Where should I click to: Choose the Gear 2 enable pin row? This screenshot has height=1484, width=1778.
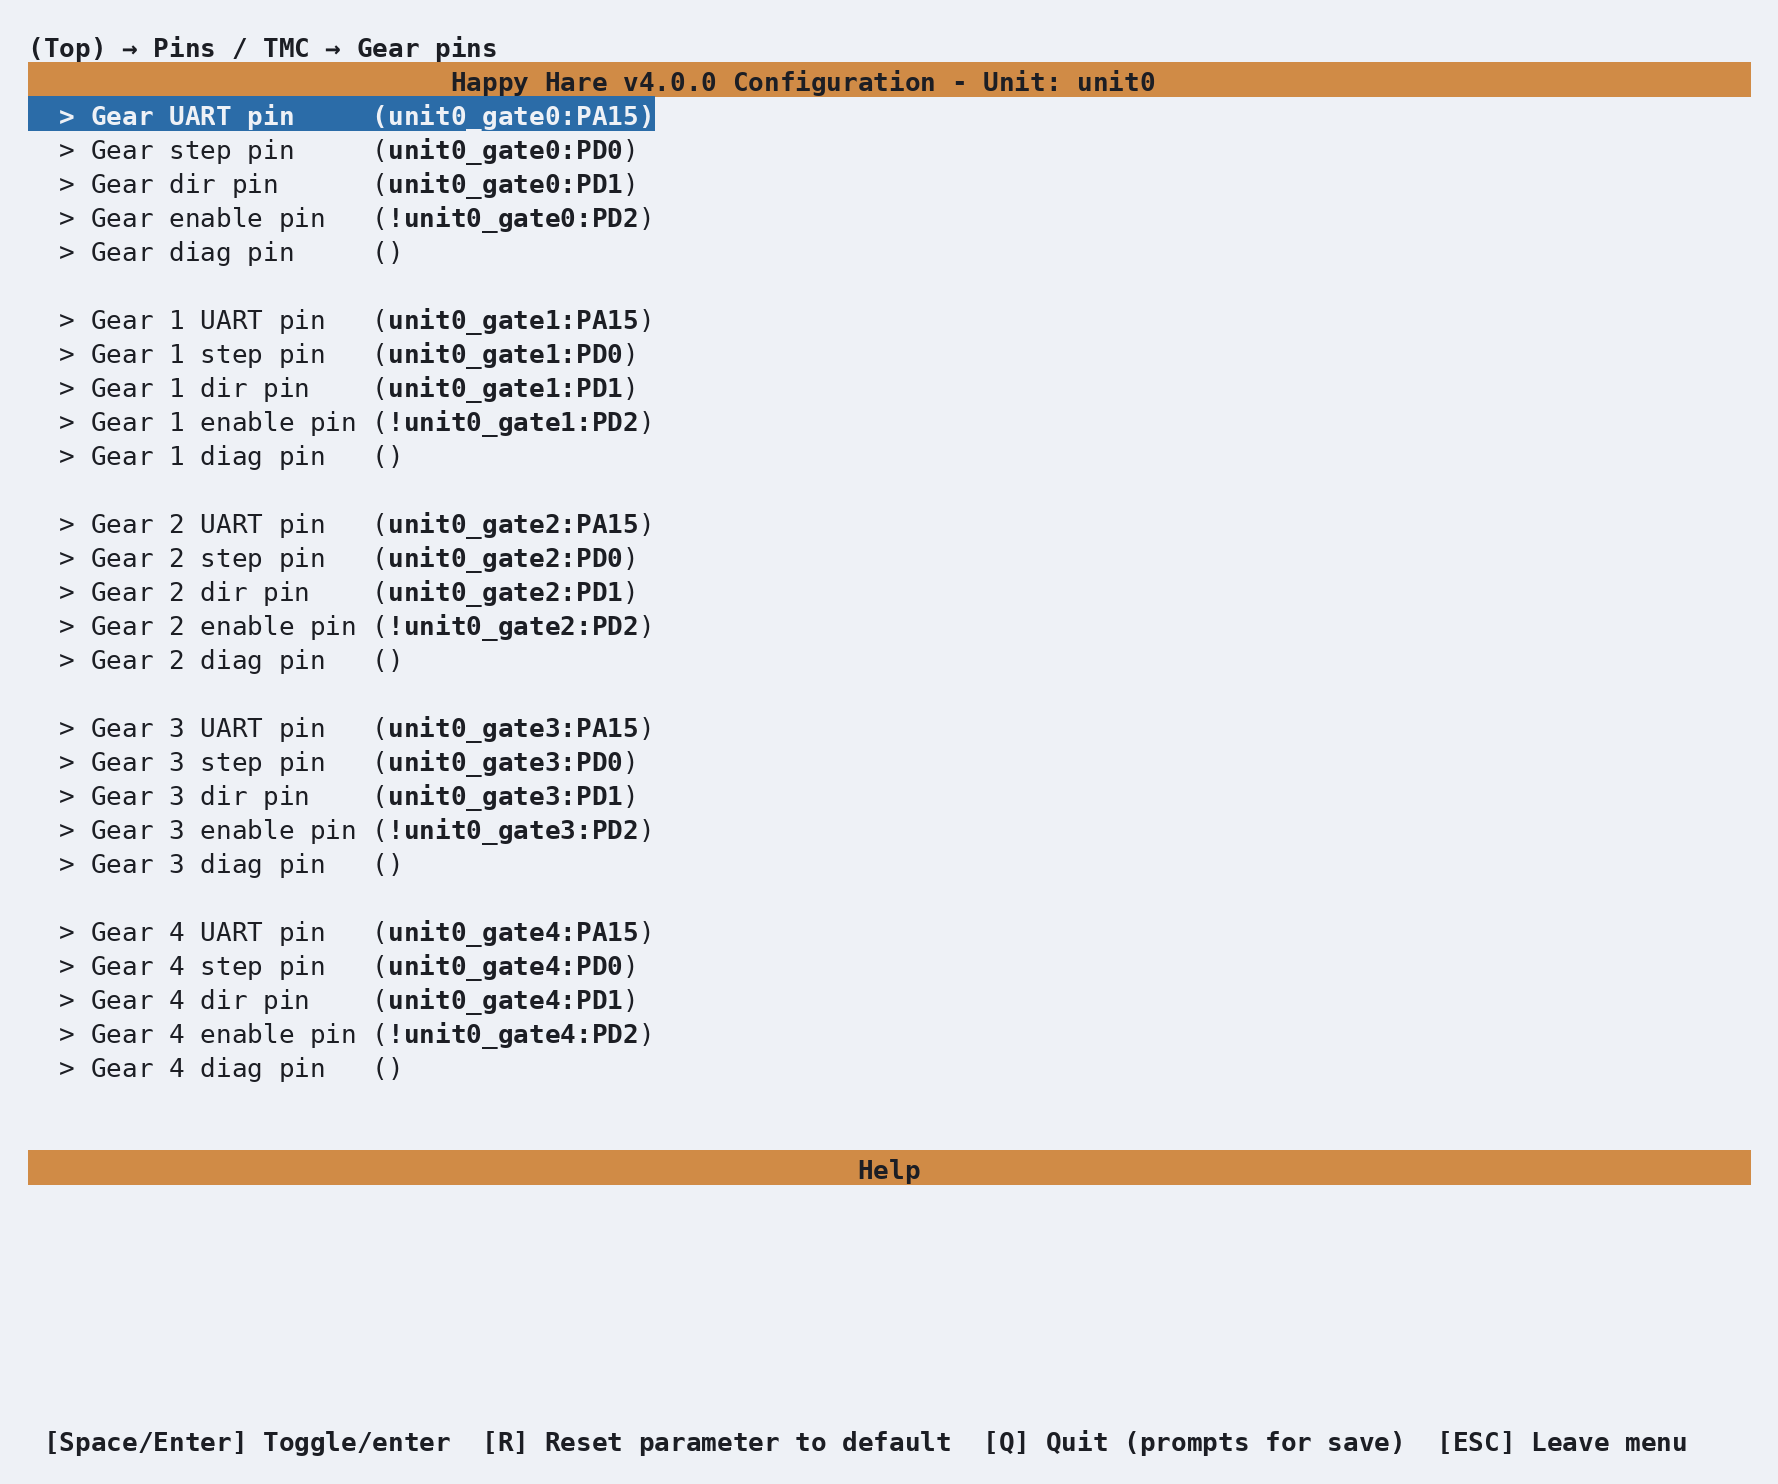[x=355, y=626]
